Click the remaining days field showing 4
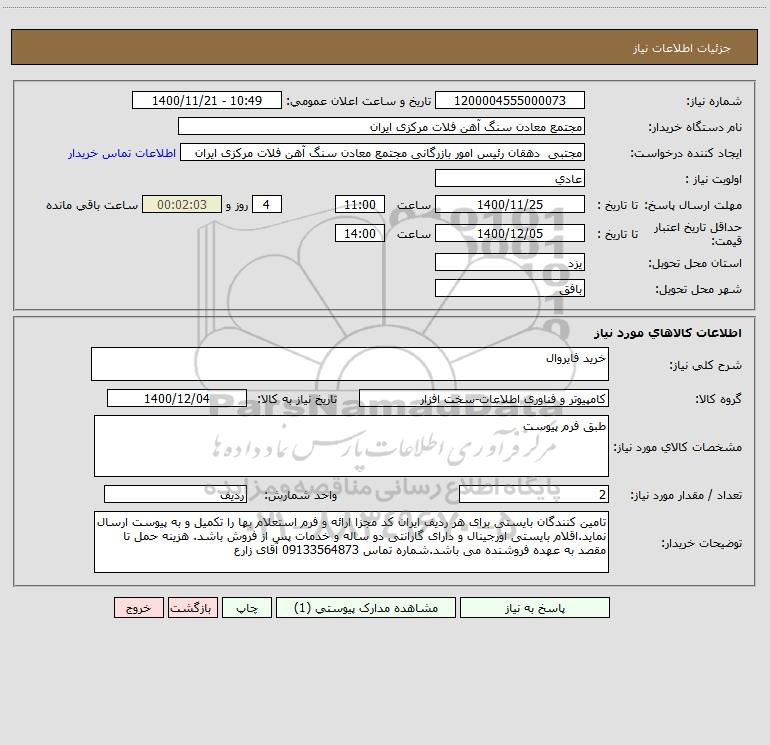This screenshot has height=745, width=770. pos(267,205)
